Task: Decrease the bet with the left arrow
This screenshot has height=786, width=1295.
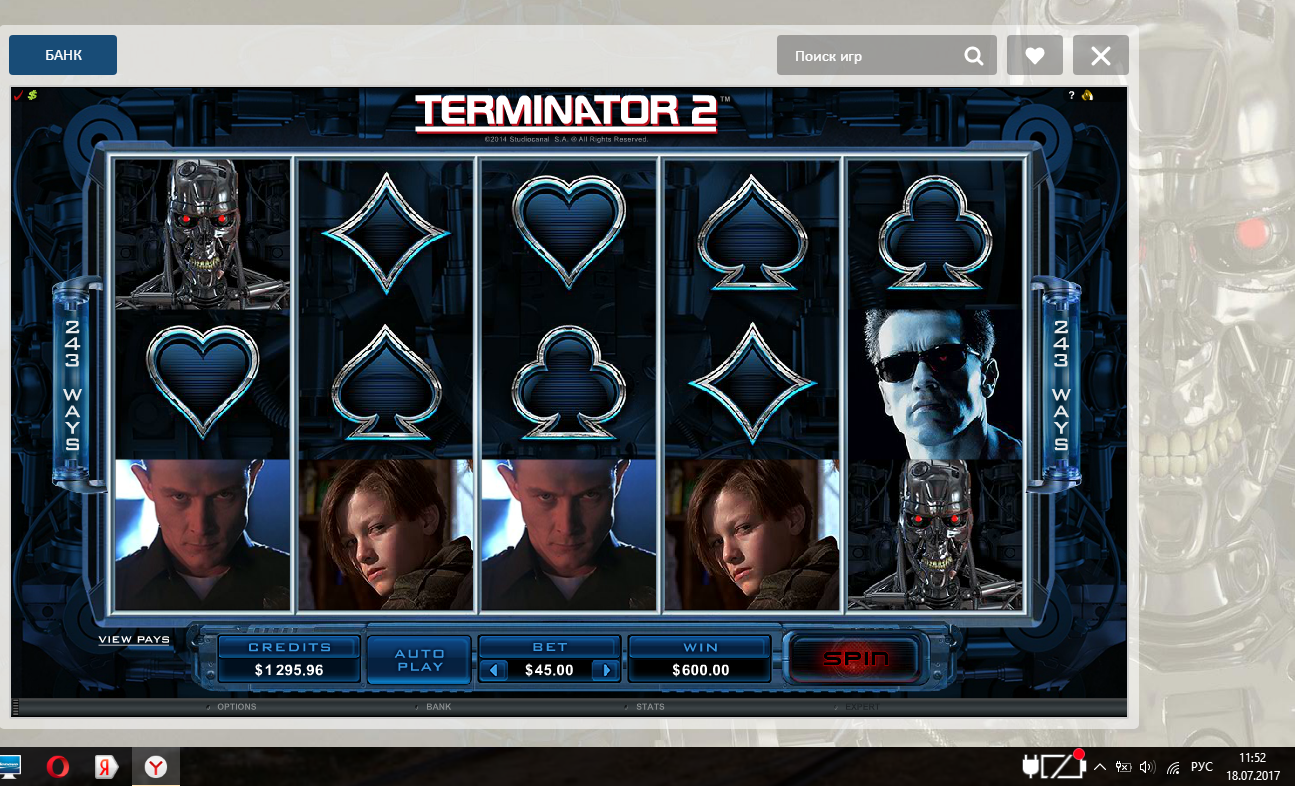Action: click(496, 670)
